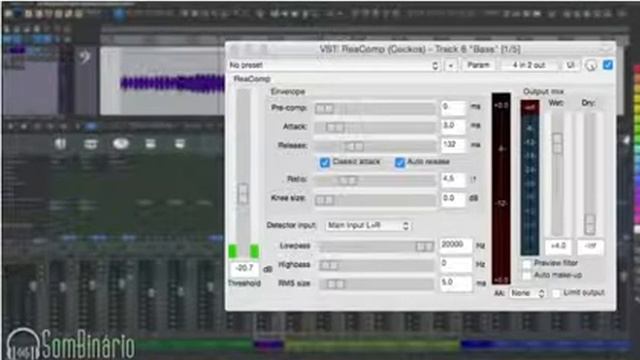Click the Wet value field showing +4.0
Image resolution: width=640 pixels, height=360 pixels.
click(558, 246)
